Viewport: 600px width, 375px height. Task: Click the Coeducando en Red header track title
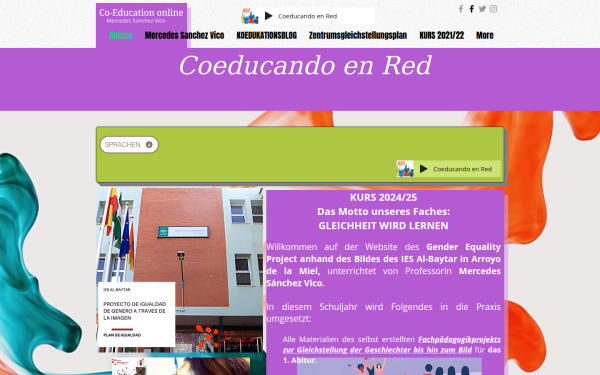(x=308, y=16)
